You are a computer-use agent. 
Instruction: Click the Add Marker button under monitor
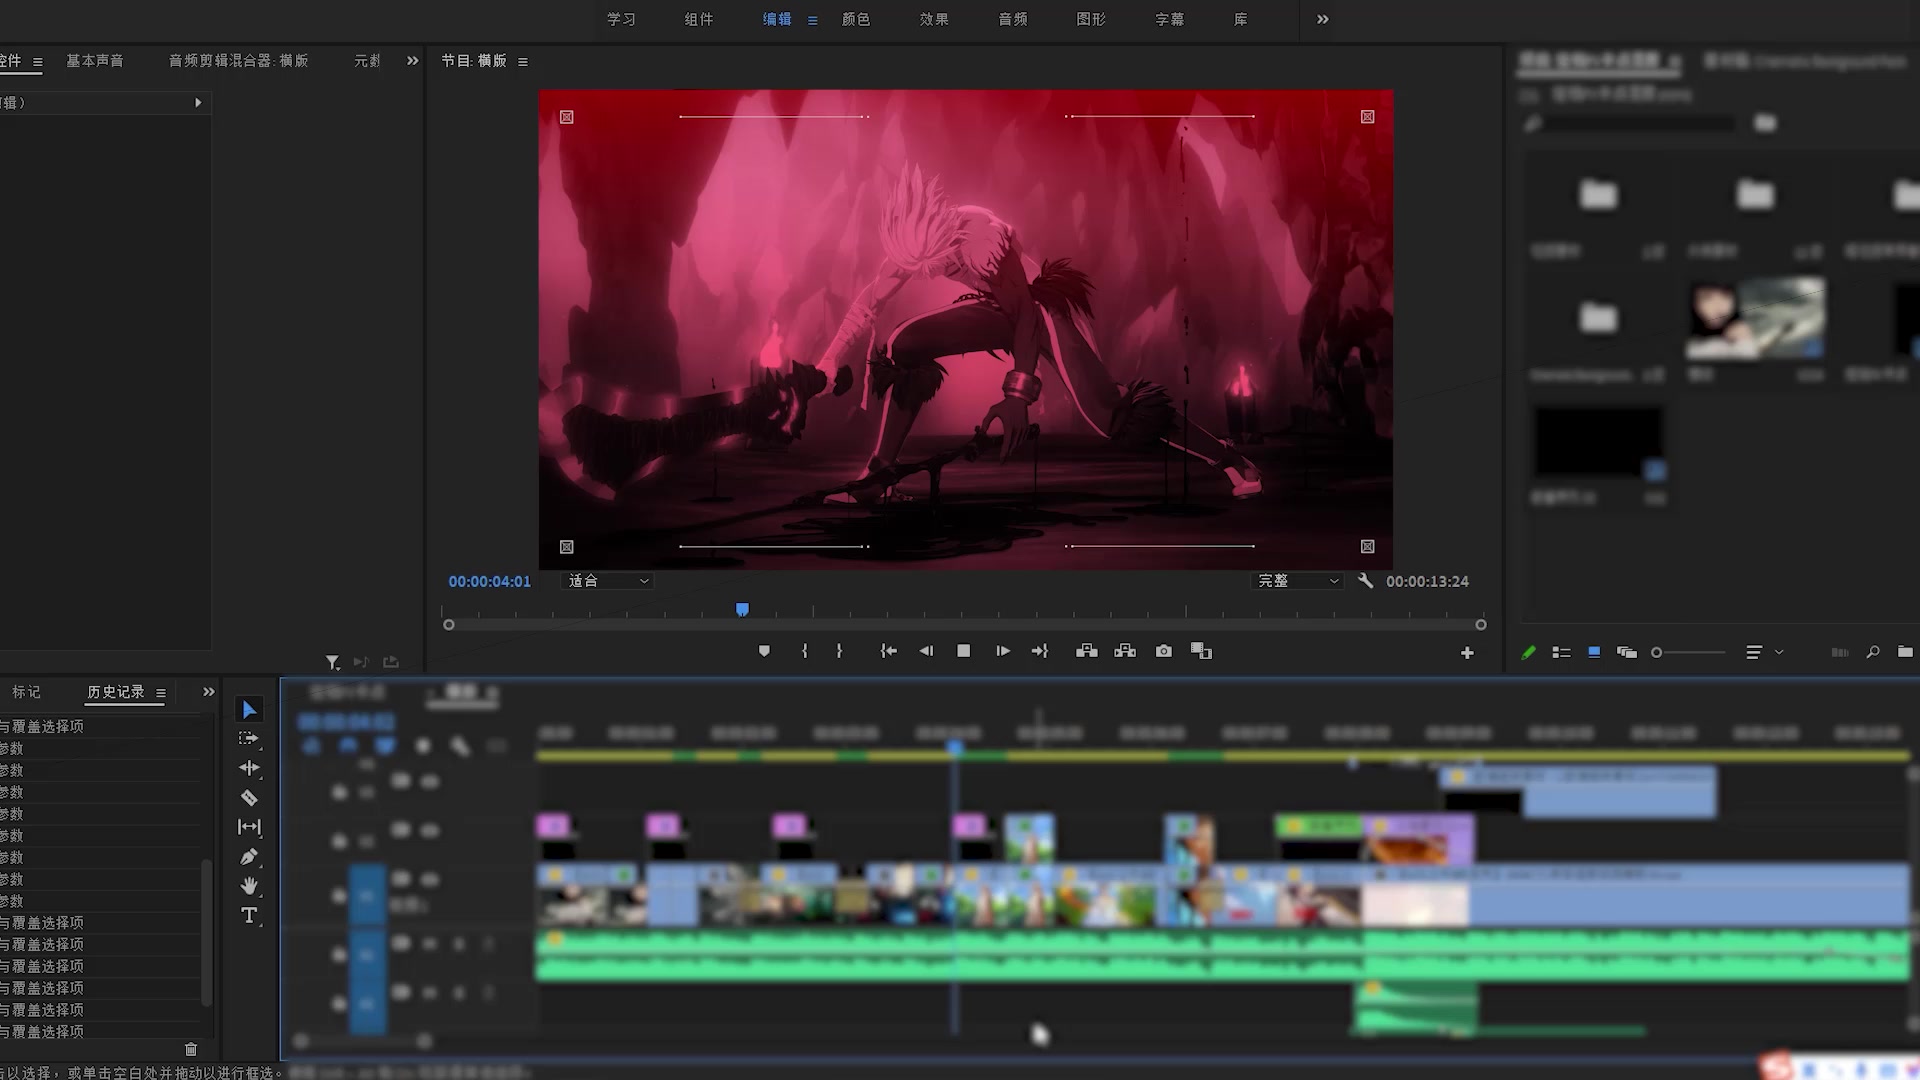[x=764, y=651]
